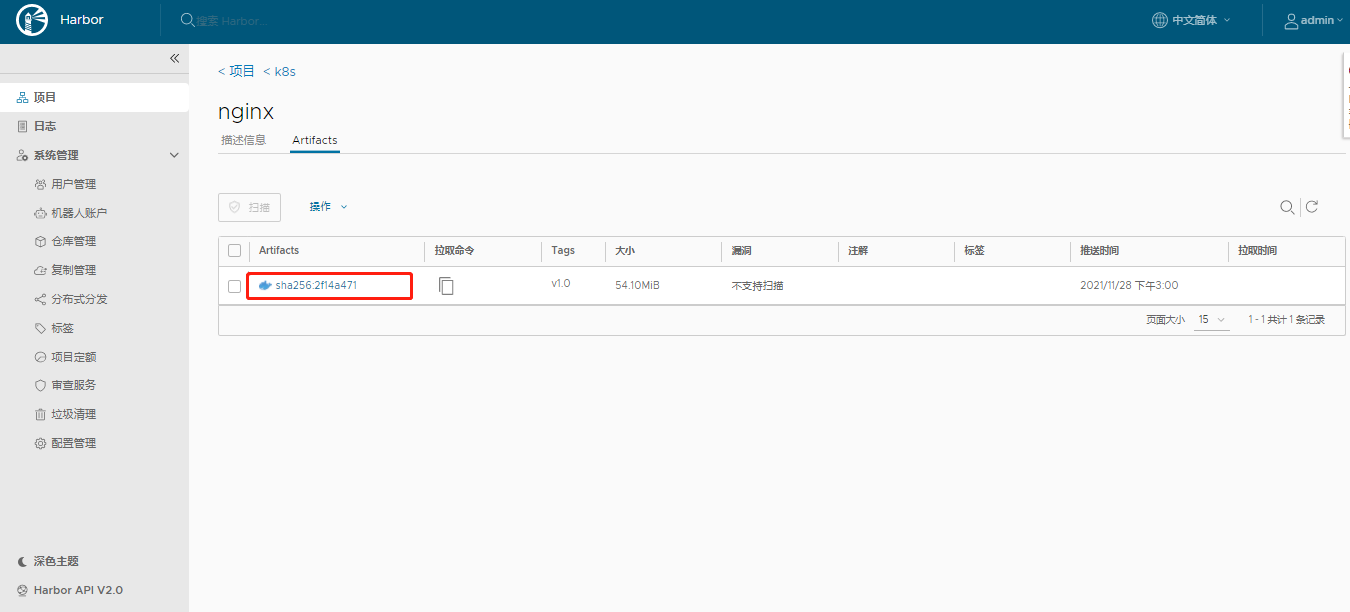Open artifact filter search icon
Viewport: 1350px width, 612px height.
coord(1287,207)
